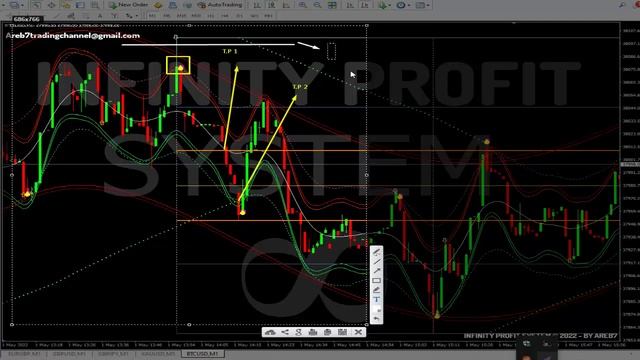Select the Lightshot marker tool

[x=376, y=290]
